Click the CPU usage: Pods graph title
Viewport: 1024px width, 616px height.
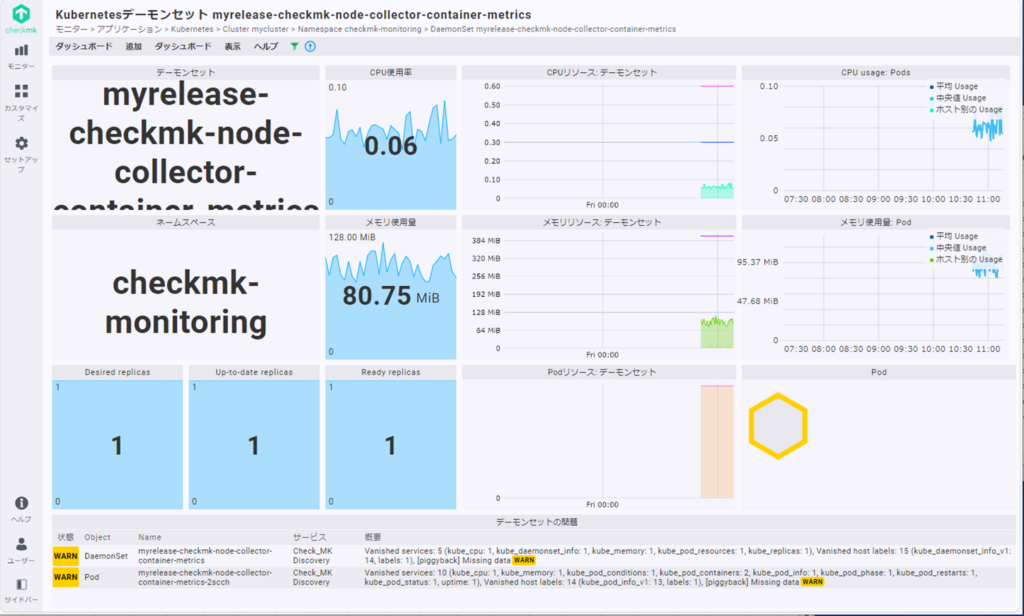[875, 73]
